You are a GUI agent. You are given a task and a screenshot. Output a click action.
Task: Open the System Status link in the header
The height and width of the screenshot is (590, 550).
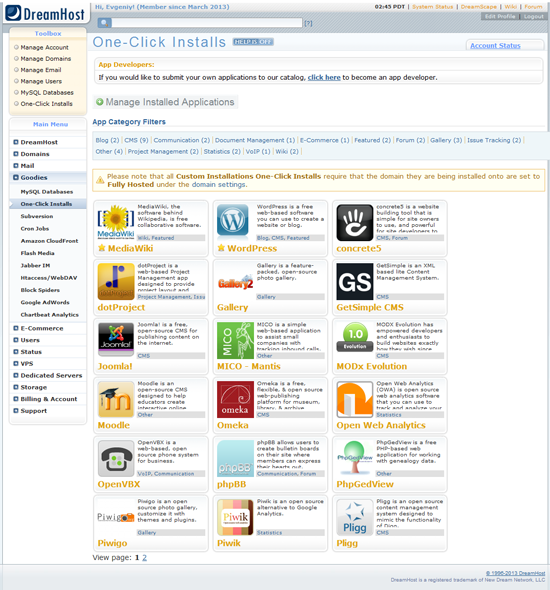[433, 7]
